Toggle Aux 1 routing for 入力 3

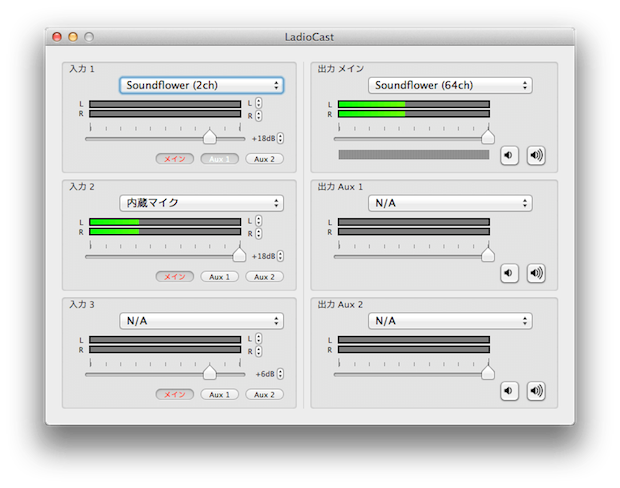(220, 394)
